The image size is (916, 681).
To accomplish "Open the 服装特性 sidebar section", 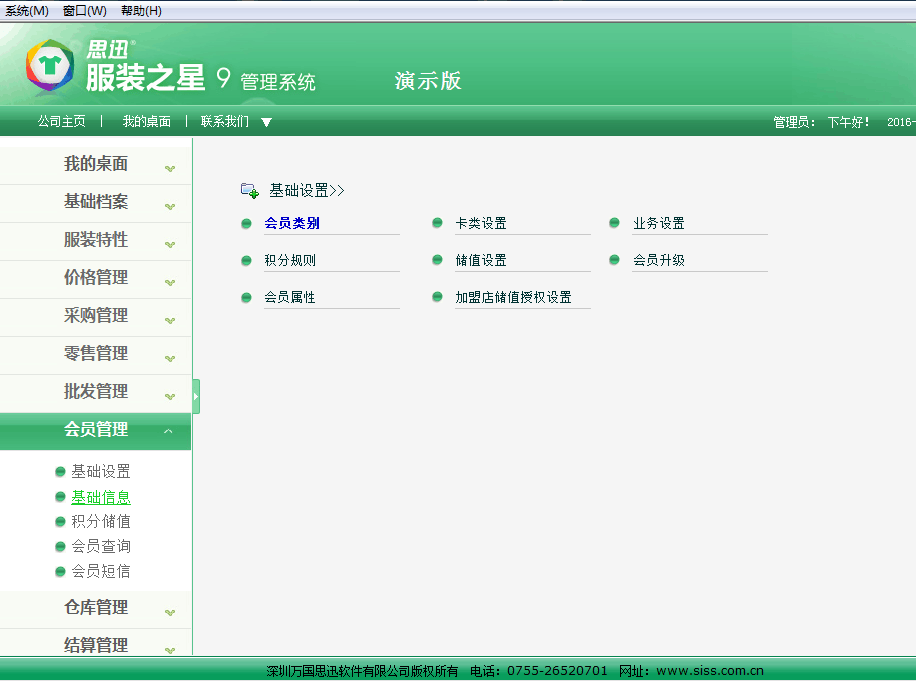I will coord(96,240).
